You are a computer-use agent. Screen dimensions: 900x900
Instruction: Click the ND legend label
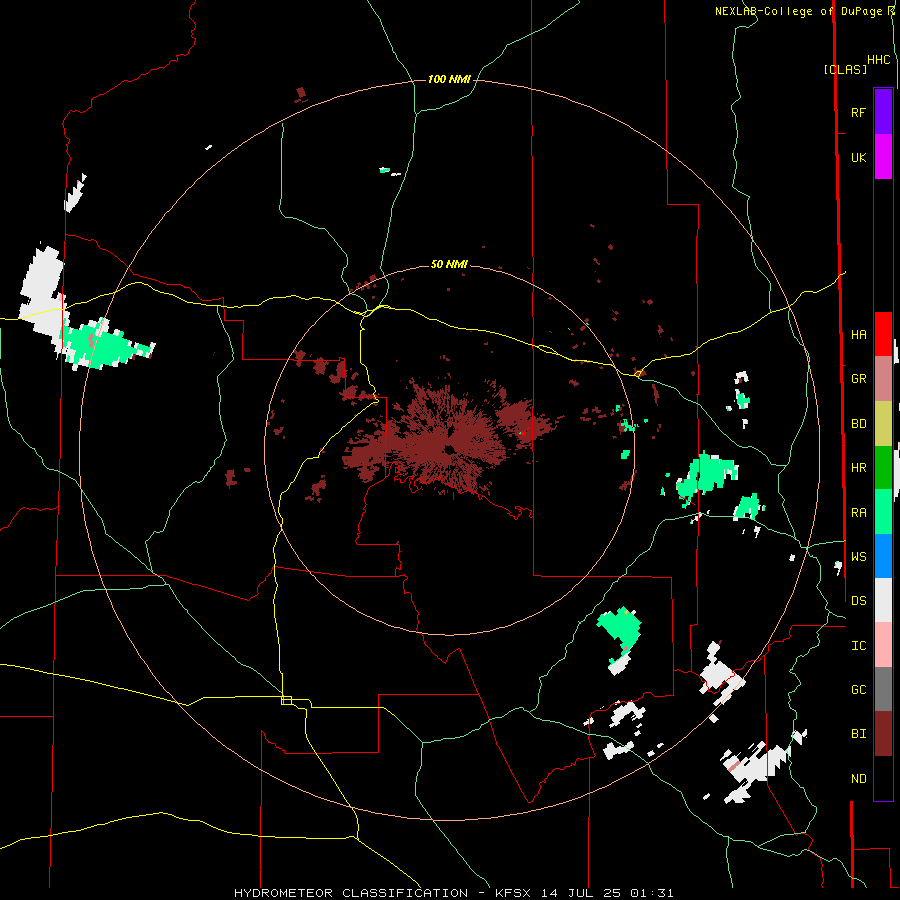[x=858, y=779]
